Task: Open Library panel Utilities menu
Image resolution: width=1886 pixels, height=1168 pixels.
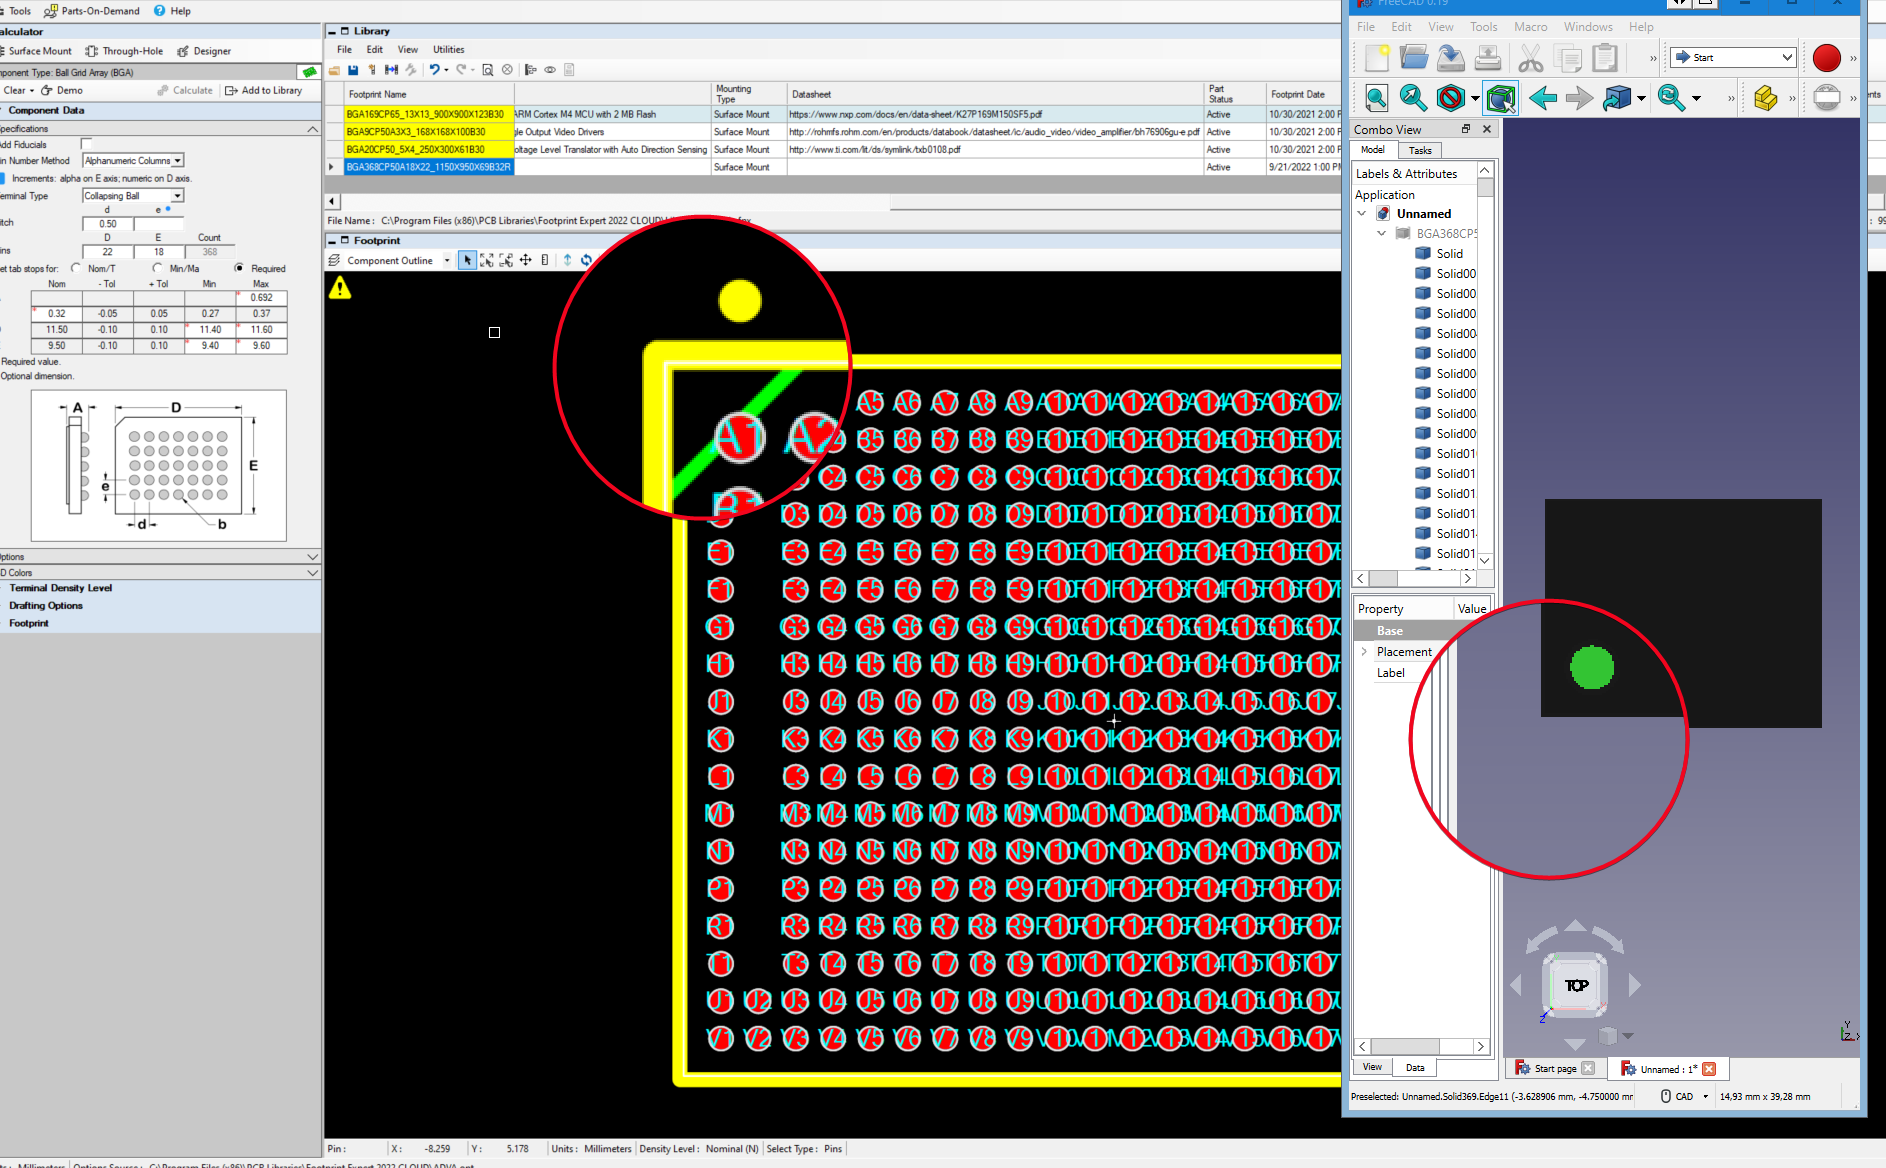Action: (448, 49)
